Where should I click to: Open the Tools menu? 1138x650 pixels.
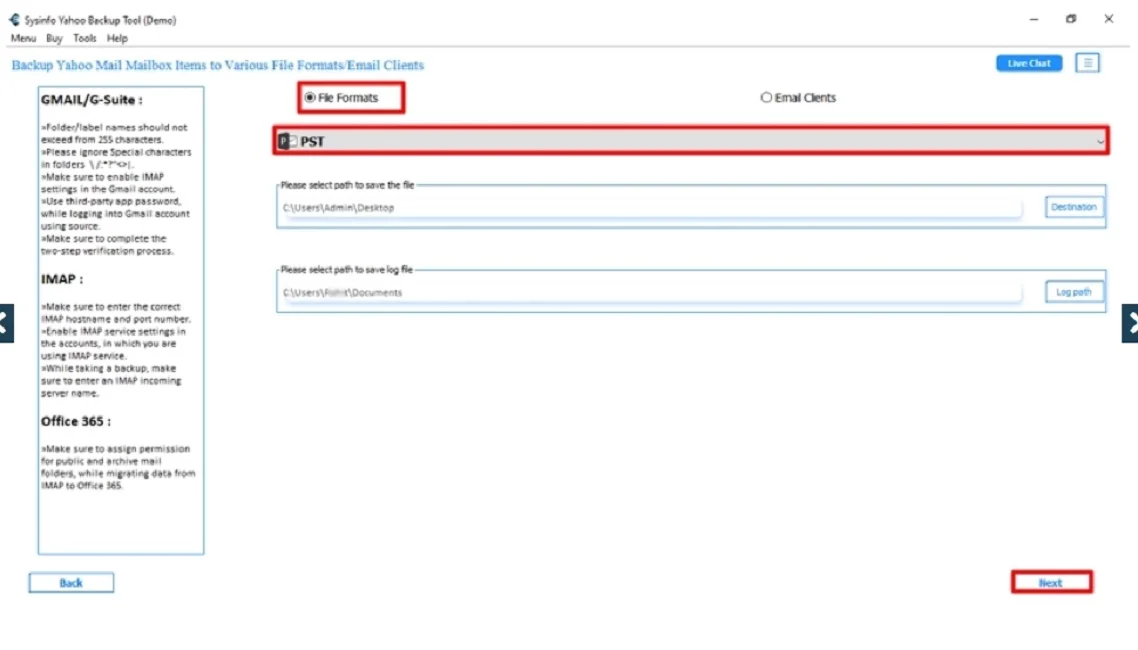(85, 38)
